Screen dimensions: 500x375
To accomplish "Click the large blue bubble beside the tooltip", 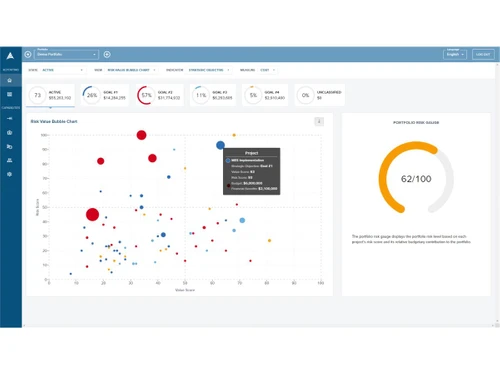I will [220, 145].
